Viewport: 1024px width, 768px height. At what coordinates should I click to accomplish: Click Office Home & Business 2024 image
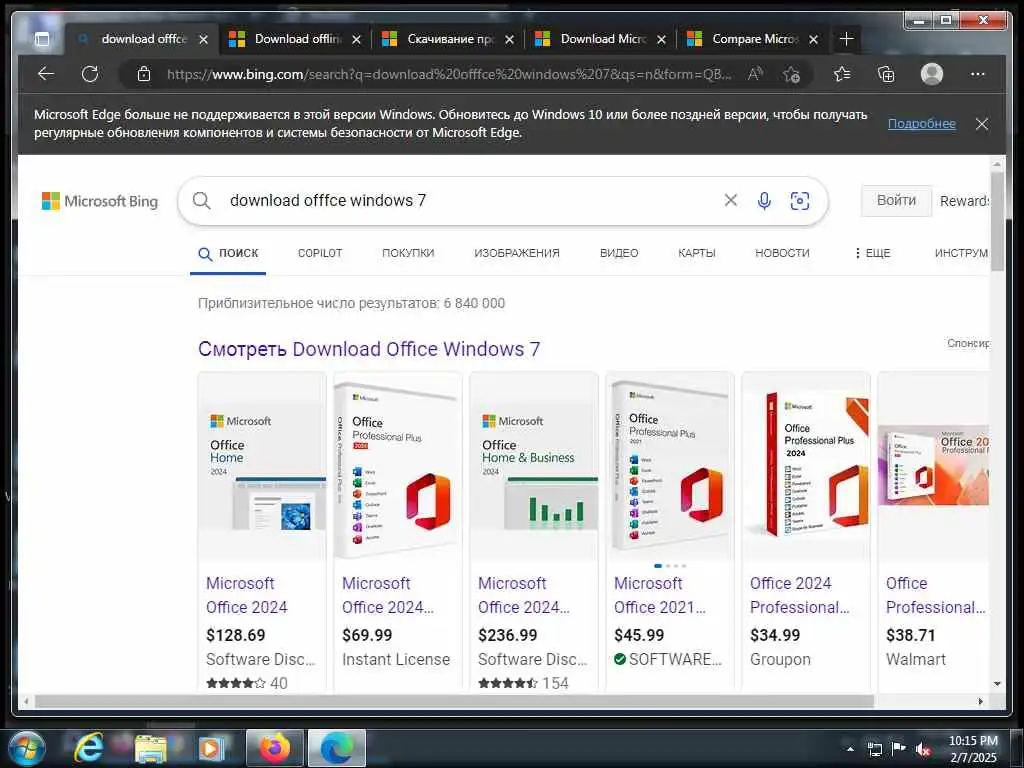534,466
